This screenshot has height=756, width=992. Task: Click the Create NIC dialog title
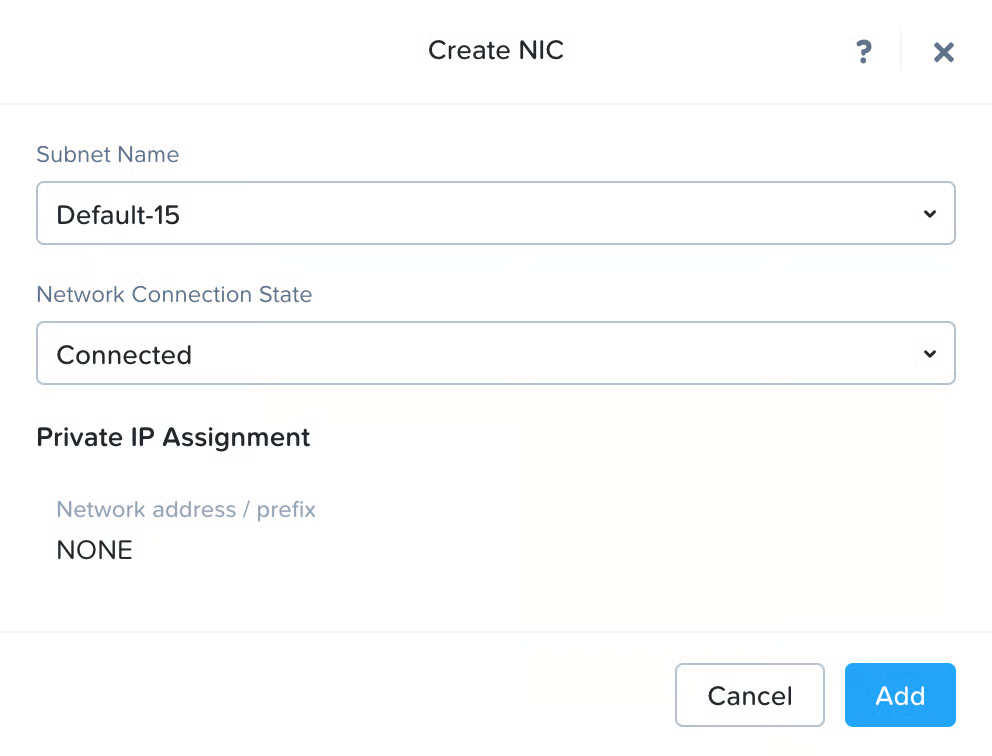496,50
